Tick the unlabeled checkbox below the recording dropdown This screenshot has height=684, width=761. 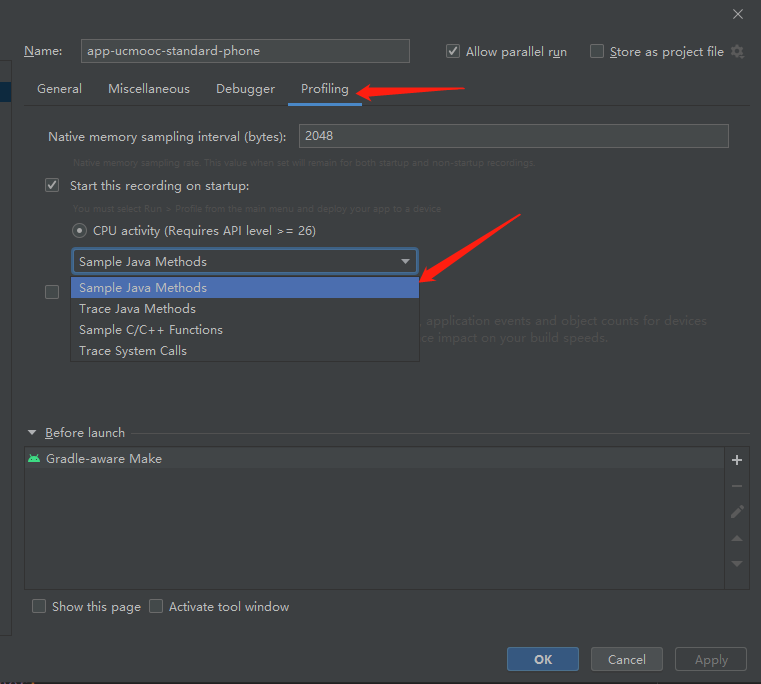pyautogui.click(x=52, y=292)
